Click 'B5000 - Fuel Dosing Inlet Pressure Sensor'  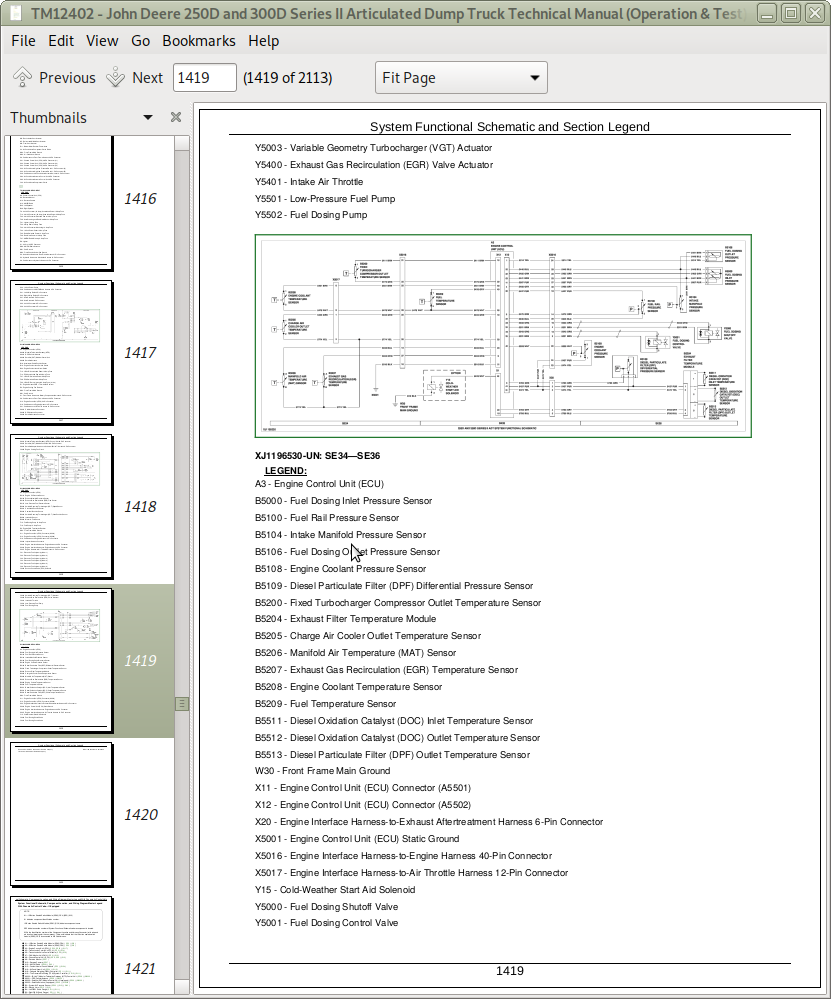343,501
